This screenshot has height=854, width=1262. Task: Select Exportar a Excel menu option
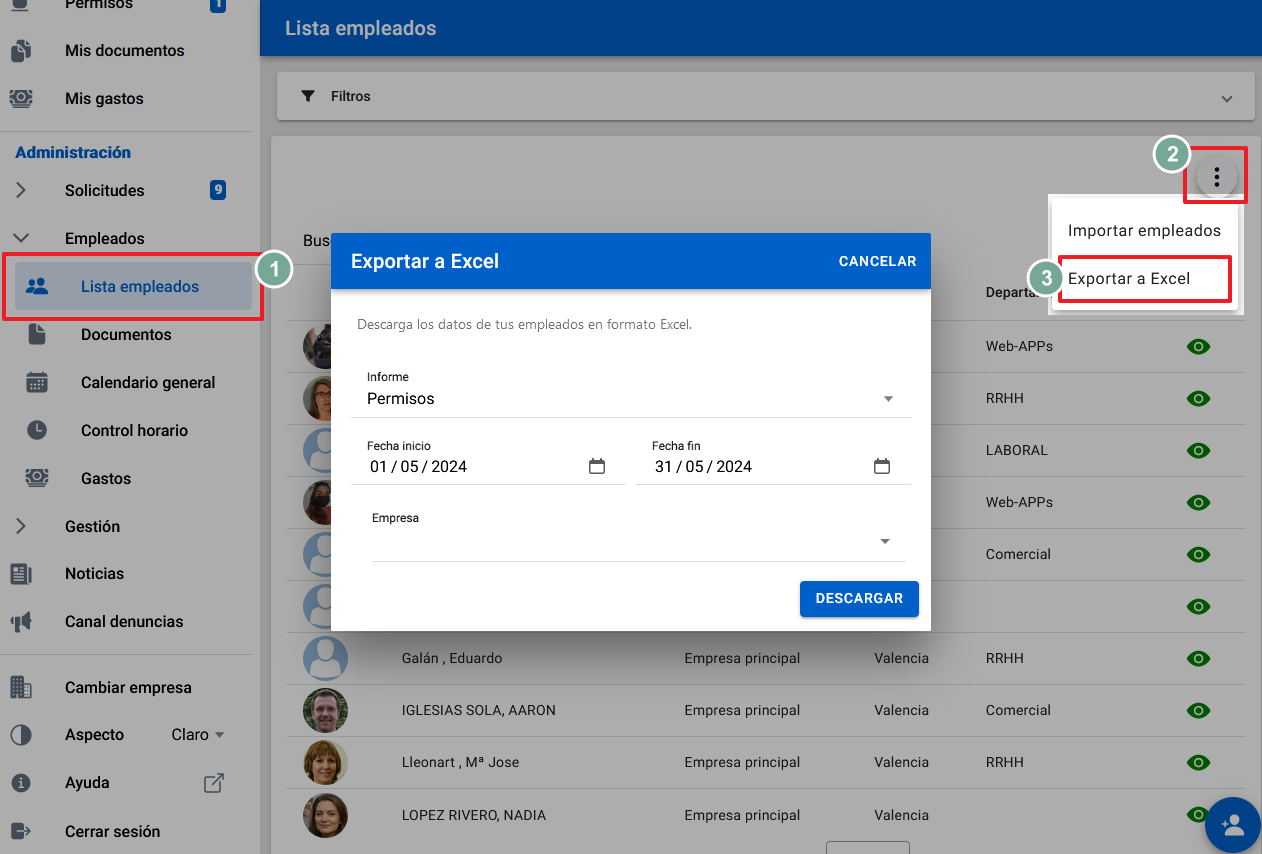click(1129, 278)
